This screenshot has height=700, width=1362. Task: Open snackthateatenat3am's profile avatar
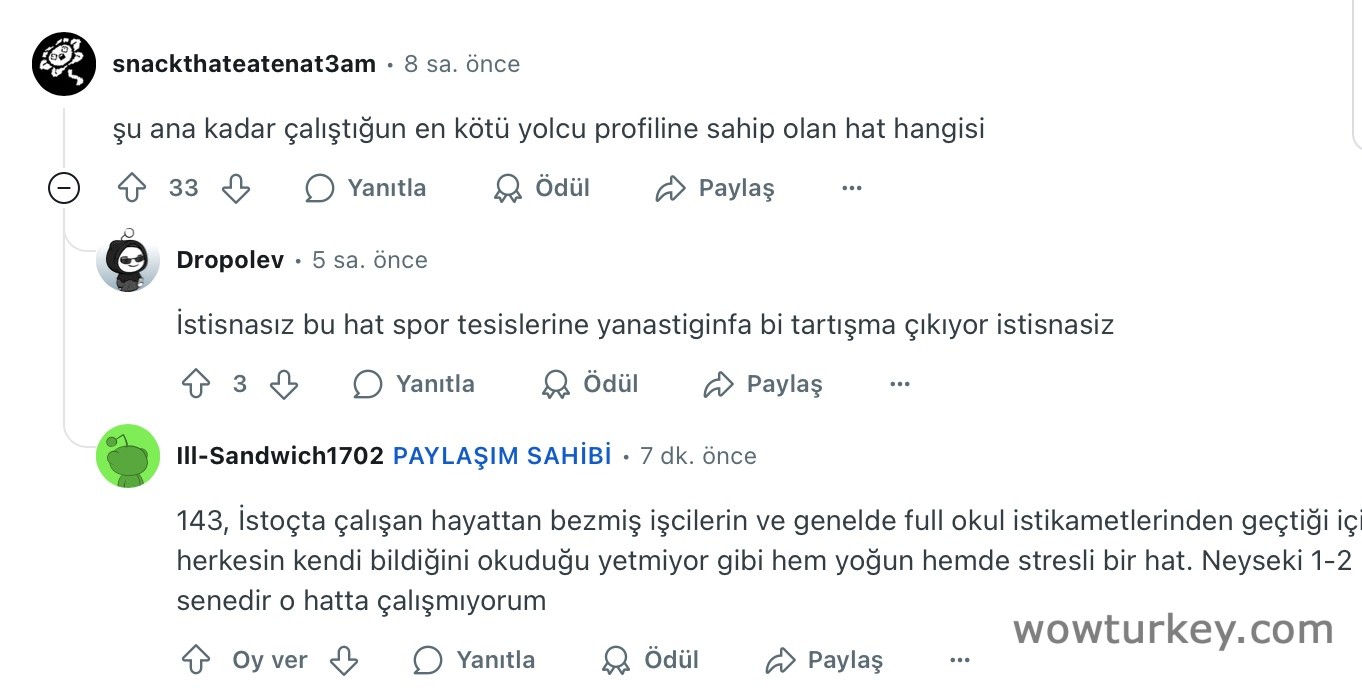coord(64,64)
